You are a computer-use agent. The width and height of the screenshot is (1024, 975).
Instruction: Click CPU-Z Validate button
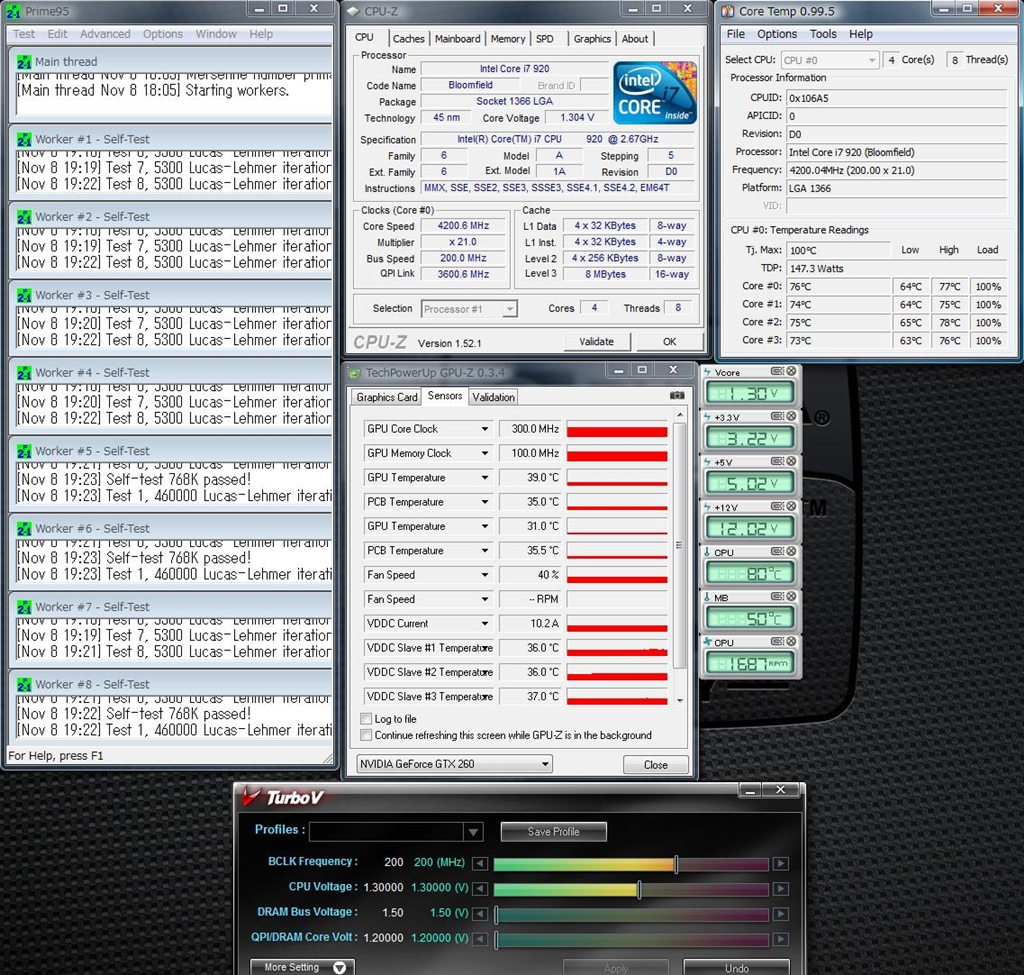pyautogui.click(x=596, y=342)
